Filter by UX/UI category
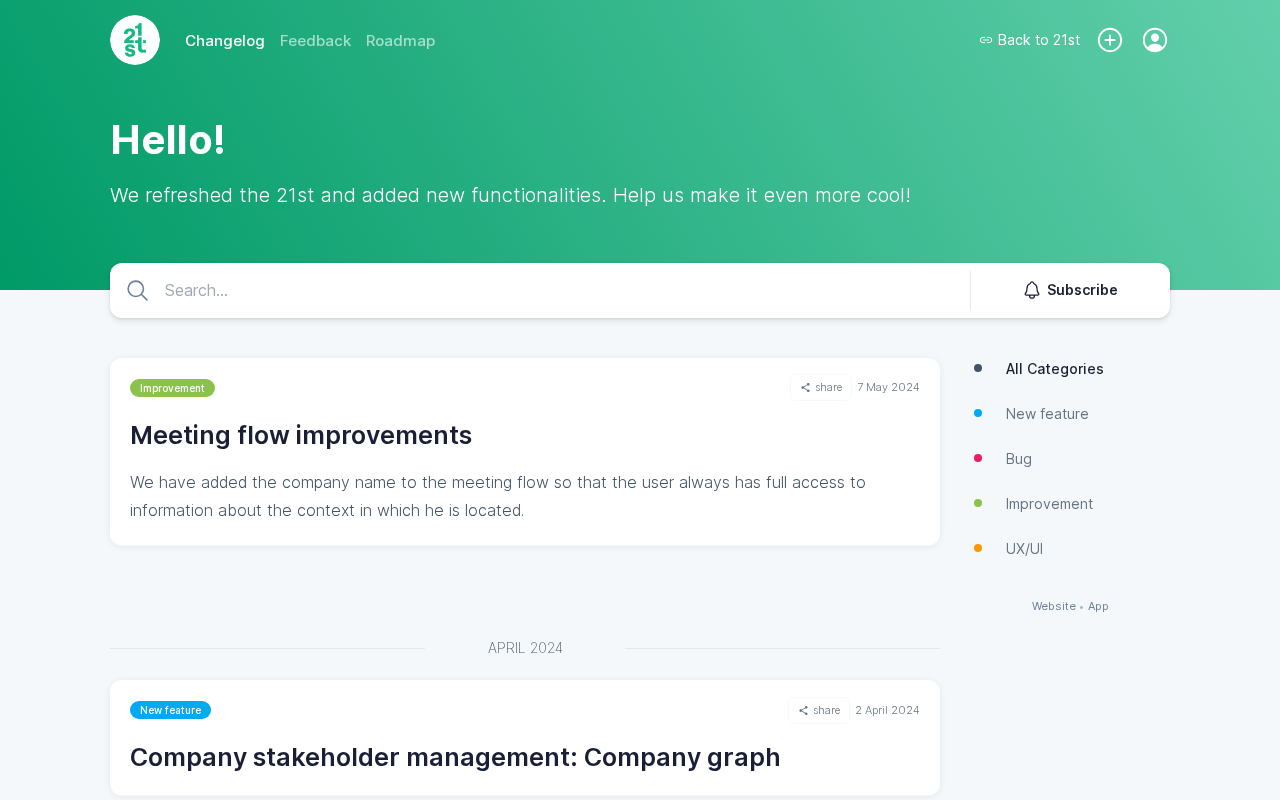The height and width of the screenshot is (800, 1280). click(1024, 549)
